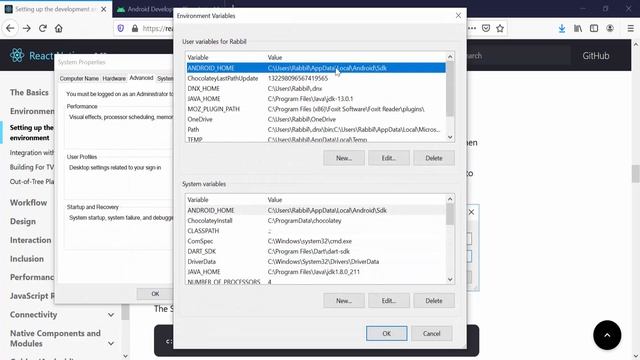Reload the page in Firefox

(x=42, y=28)
